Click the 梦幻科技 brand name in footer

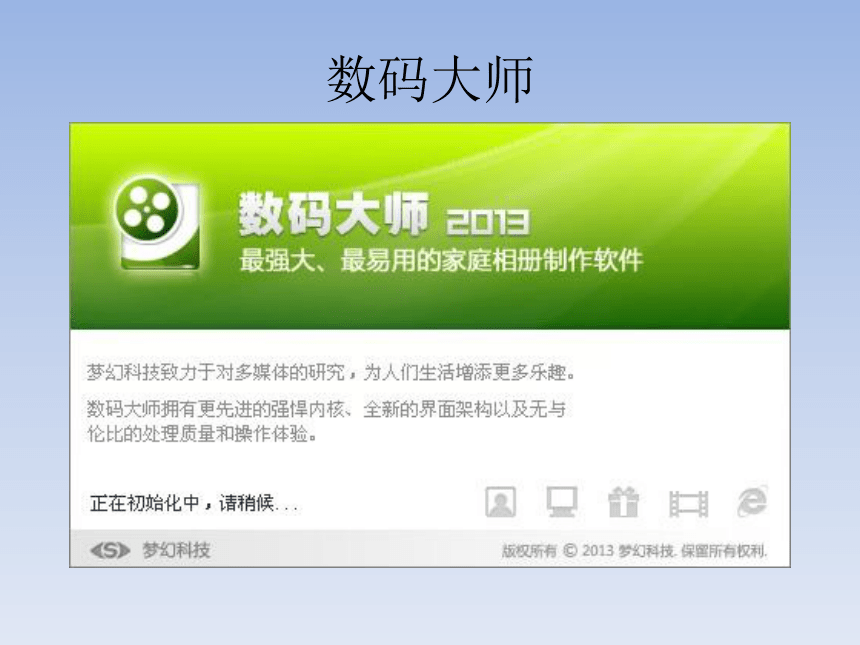click(x=176, y=550)
